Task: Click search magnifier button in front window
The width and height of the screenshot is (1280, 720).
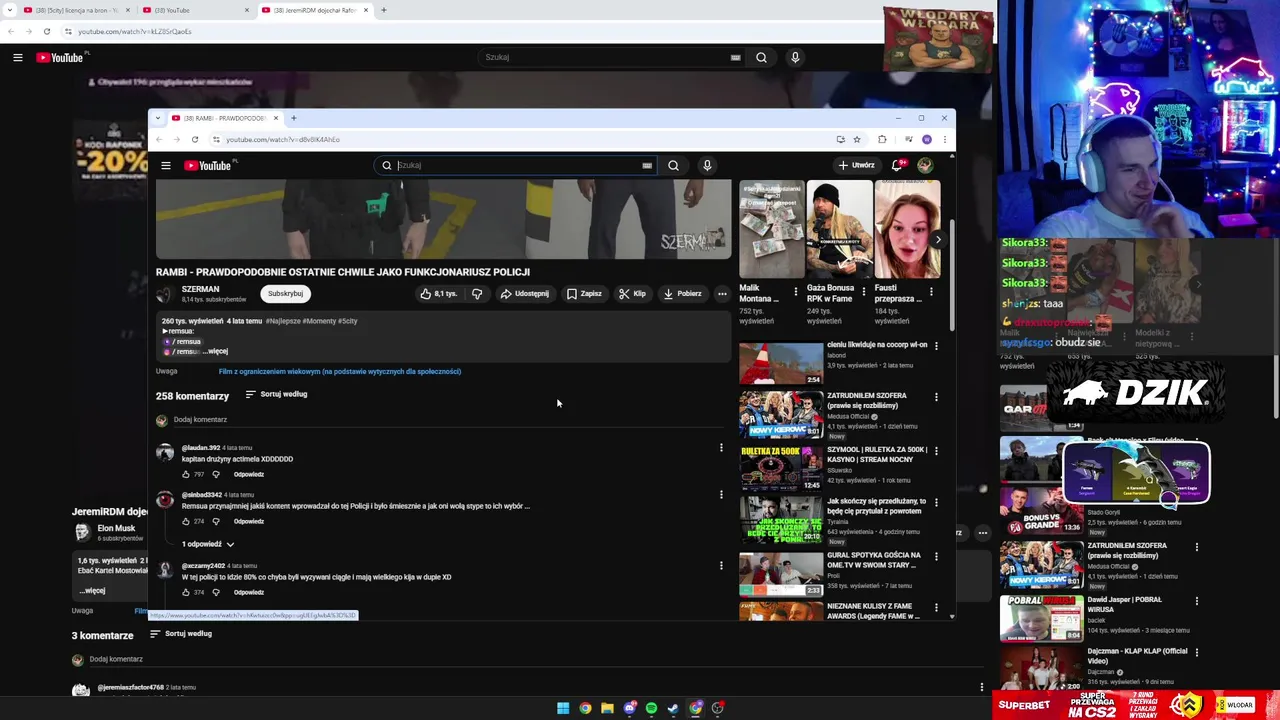Action: [673, 166]
